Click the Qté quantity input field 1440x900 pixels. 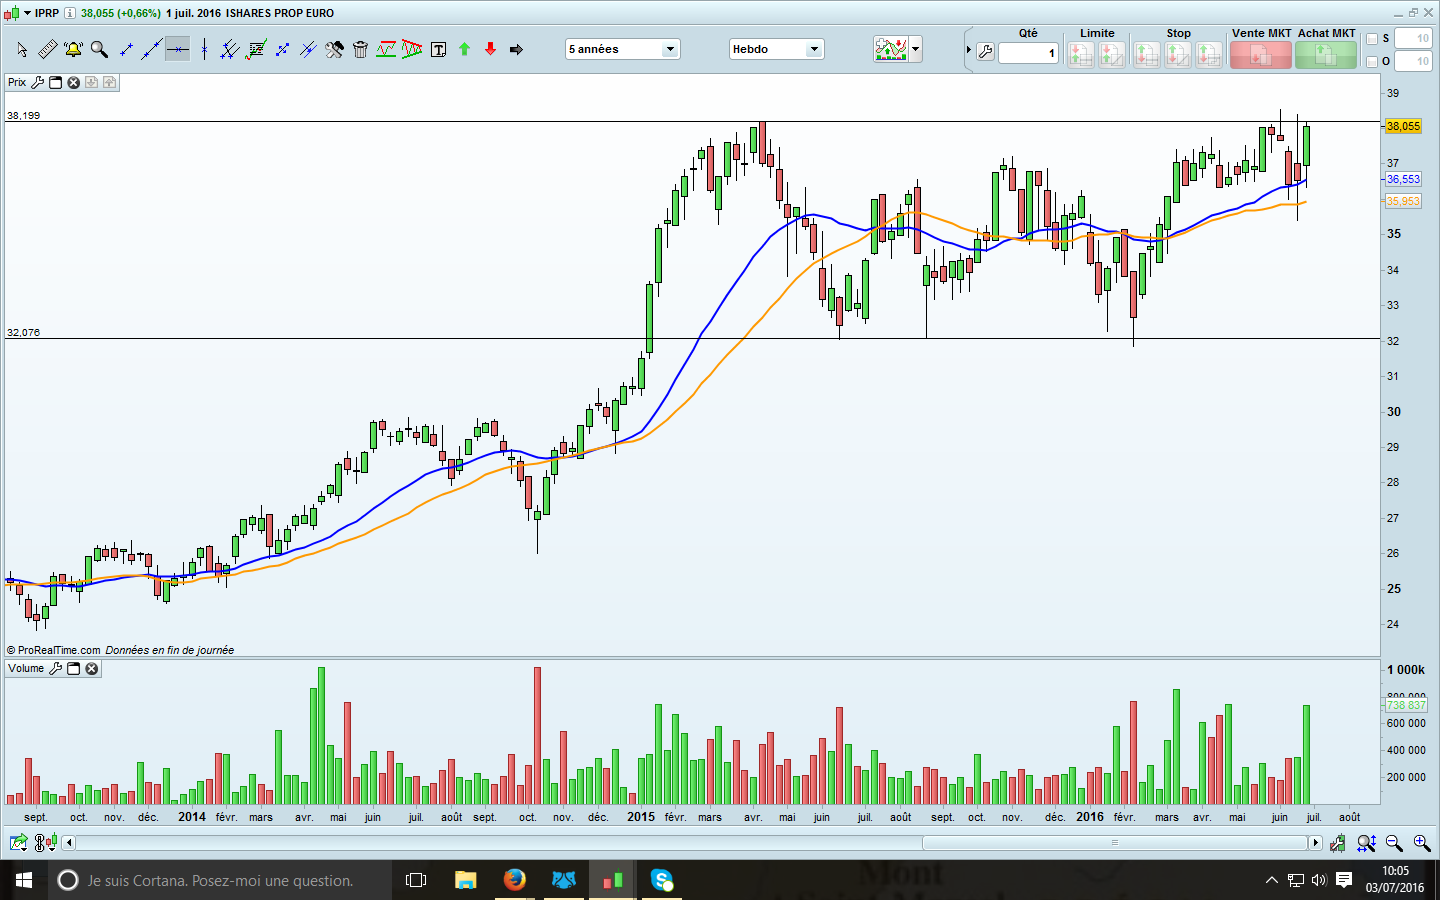(1028, 53)
